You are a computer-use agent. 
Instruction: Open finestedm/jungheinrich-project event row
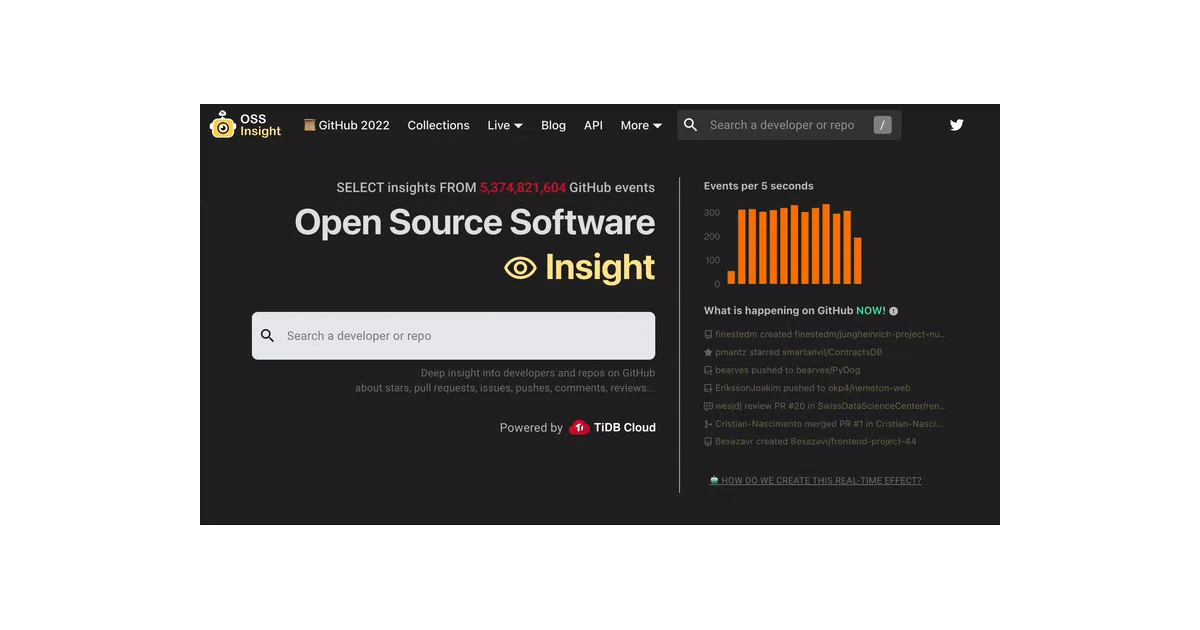(825, 335)
